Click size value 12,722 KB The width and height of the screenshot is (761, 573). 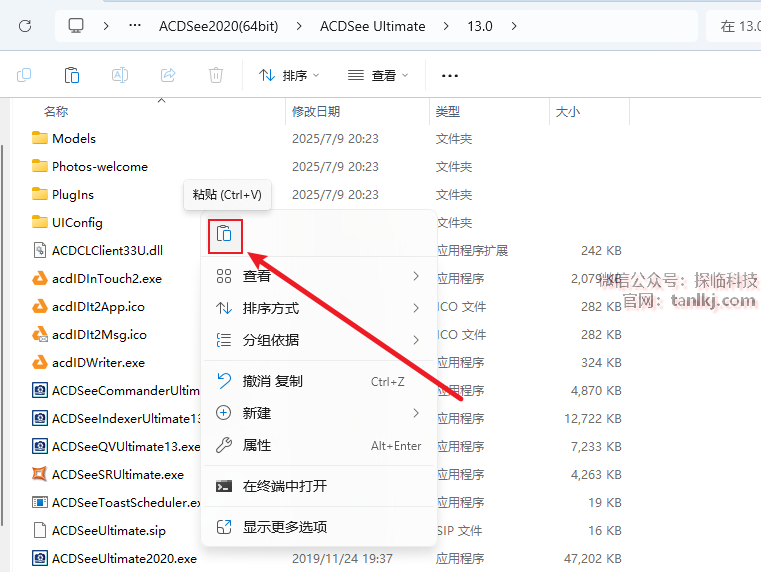(x=593, y=418)
